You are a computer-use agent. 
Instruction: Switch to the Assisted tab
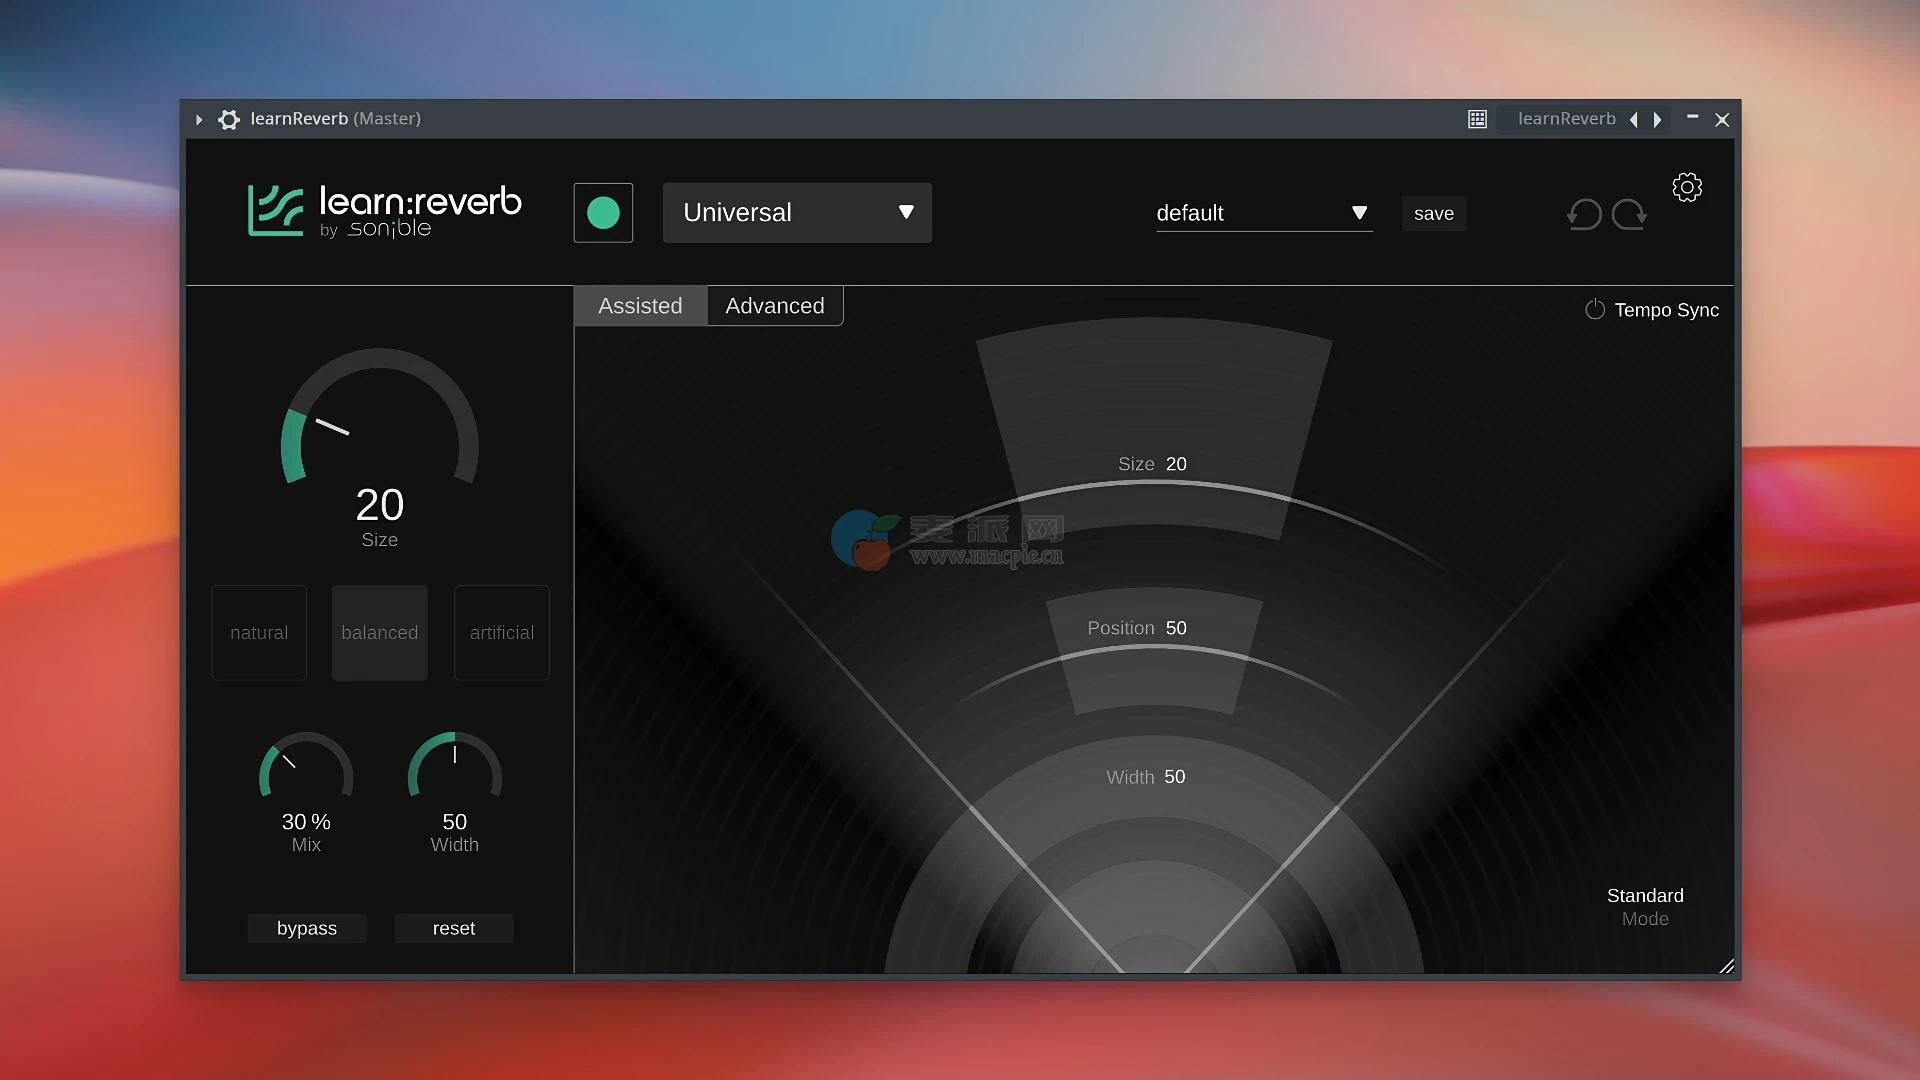[640, 306]
